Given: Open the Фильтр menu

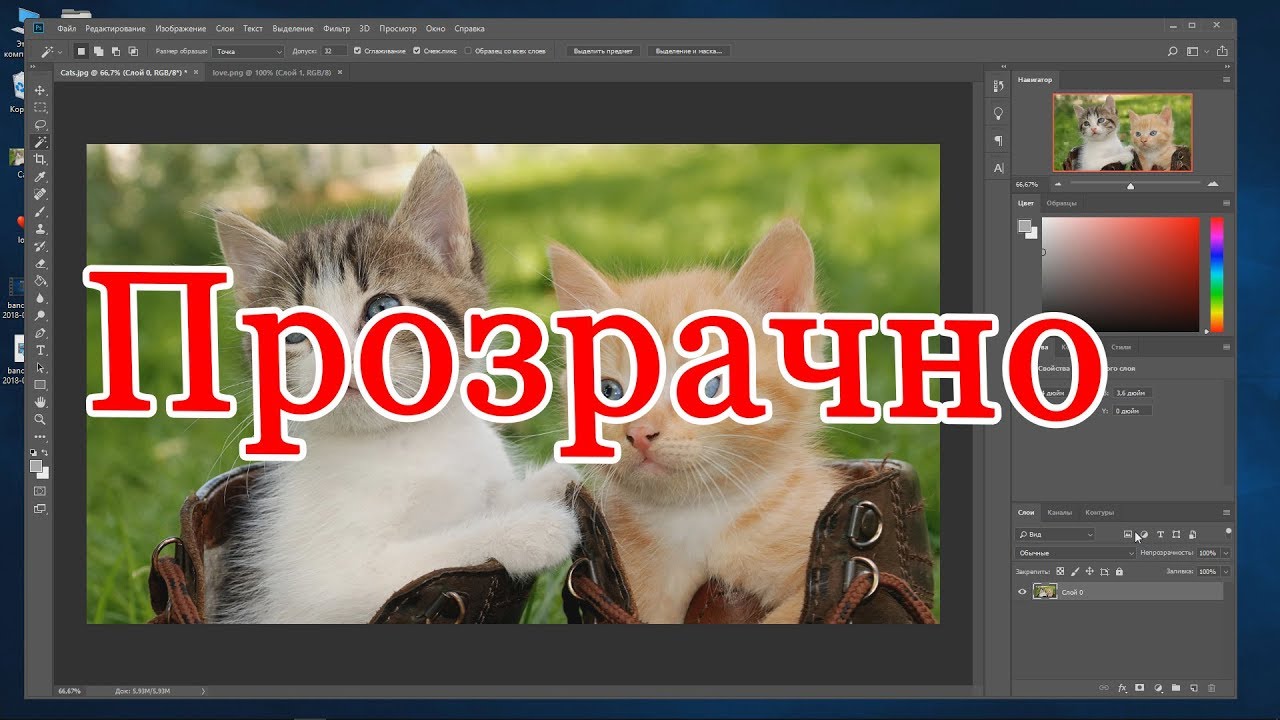Looking at the screenshot, I should coord(336,29).
